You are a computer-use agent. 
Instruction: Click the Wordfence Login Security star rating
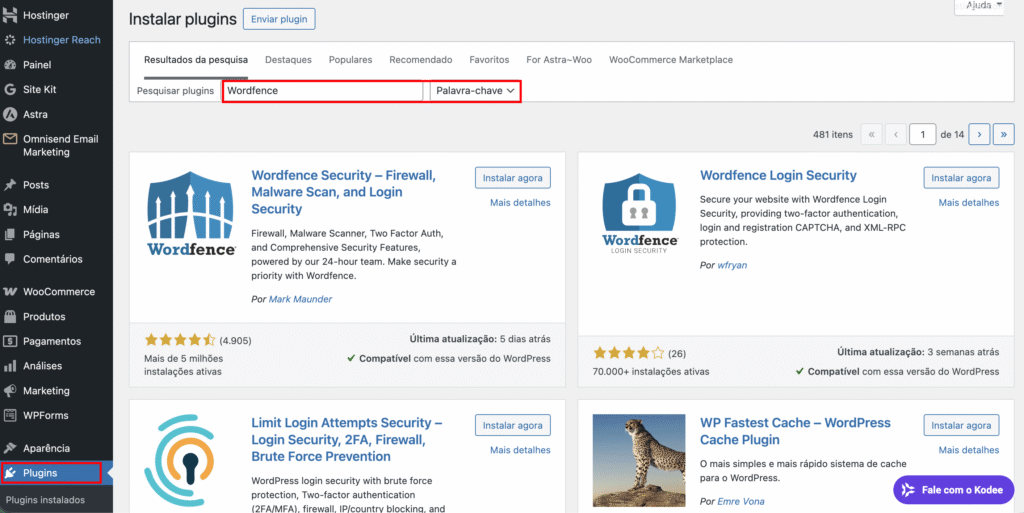628,354
